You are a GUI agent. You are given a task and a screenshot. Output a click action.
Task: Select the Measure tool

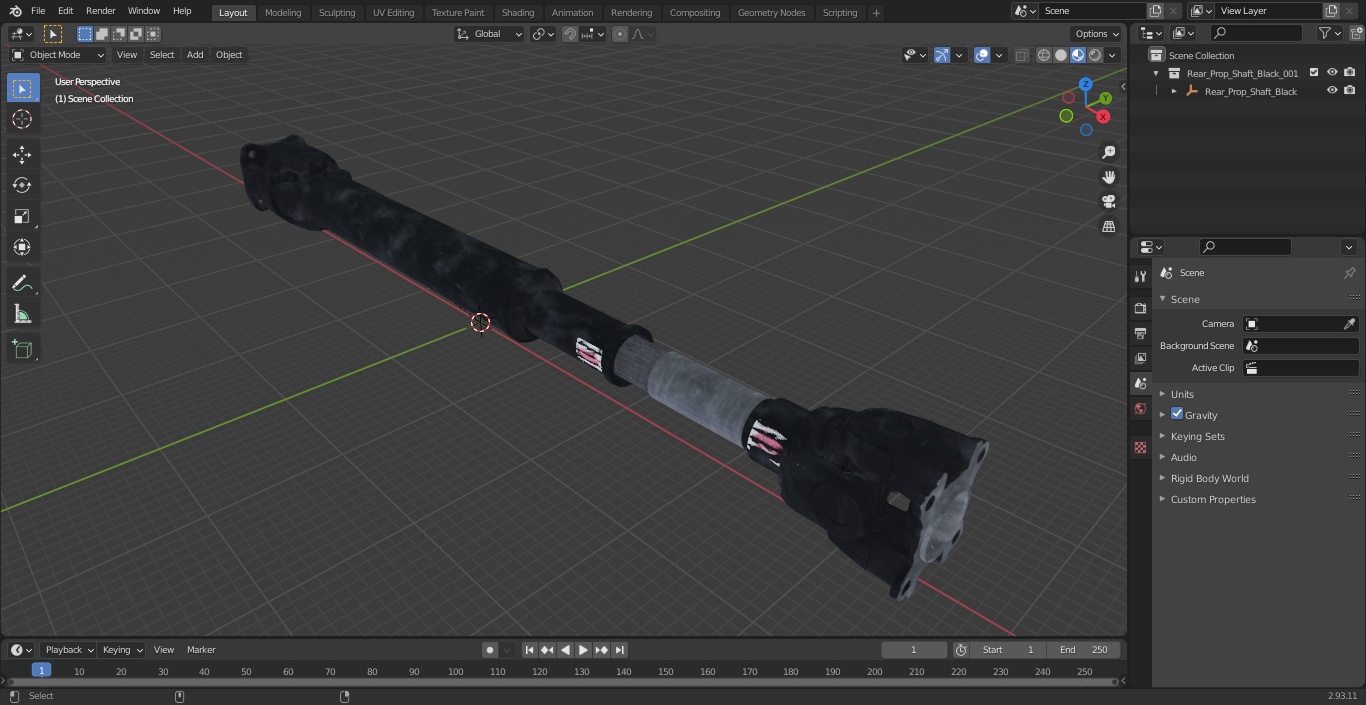pyautogui.click(x=22, y=315)
